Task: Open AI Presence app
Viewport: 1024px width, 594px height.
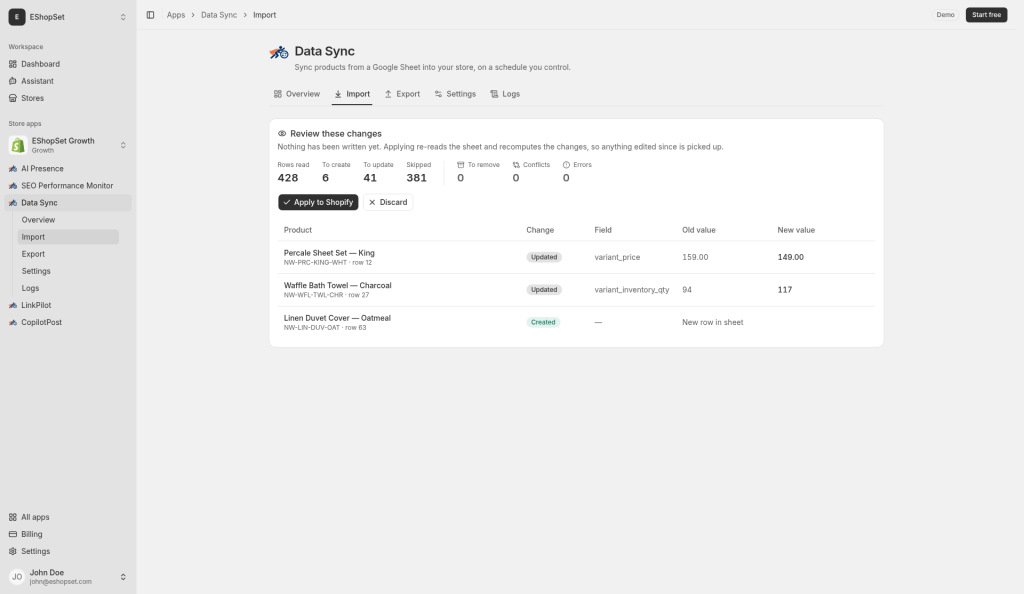Action: (x=68, y=168)
